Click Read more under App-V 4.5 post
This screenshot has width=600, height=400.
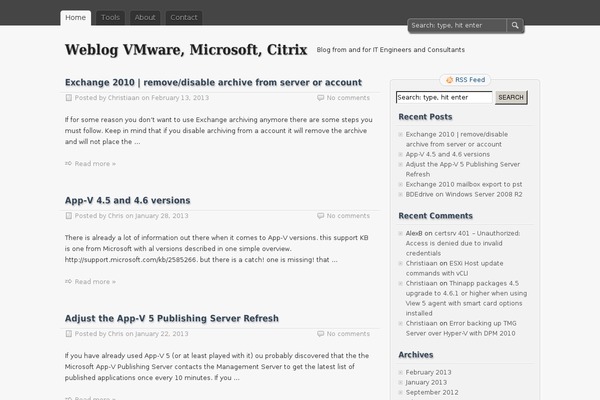point(95,281)
